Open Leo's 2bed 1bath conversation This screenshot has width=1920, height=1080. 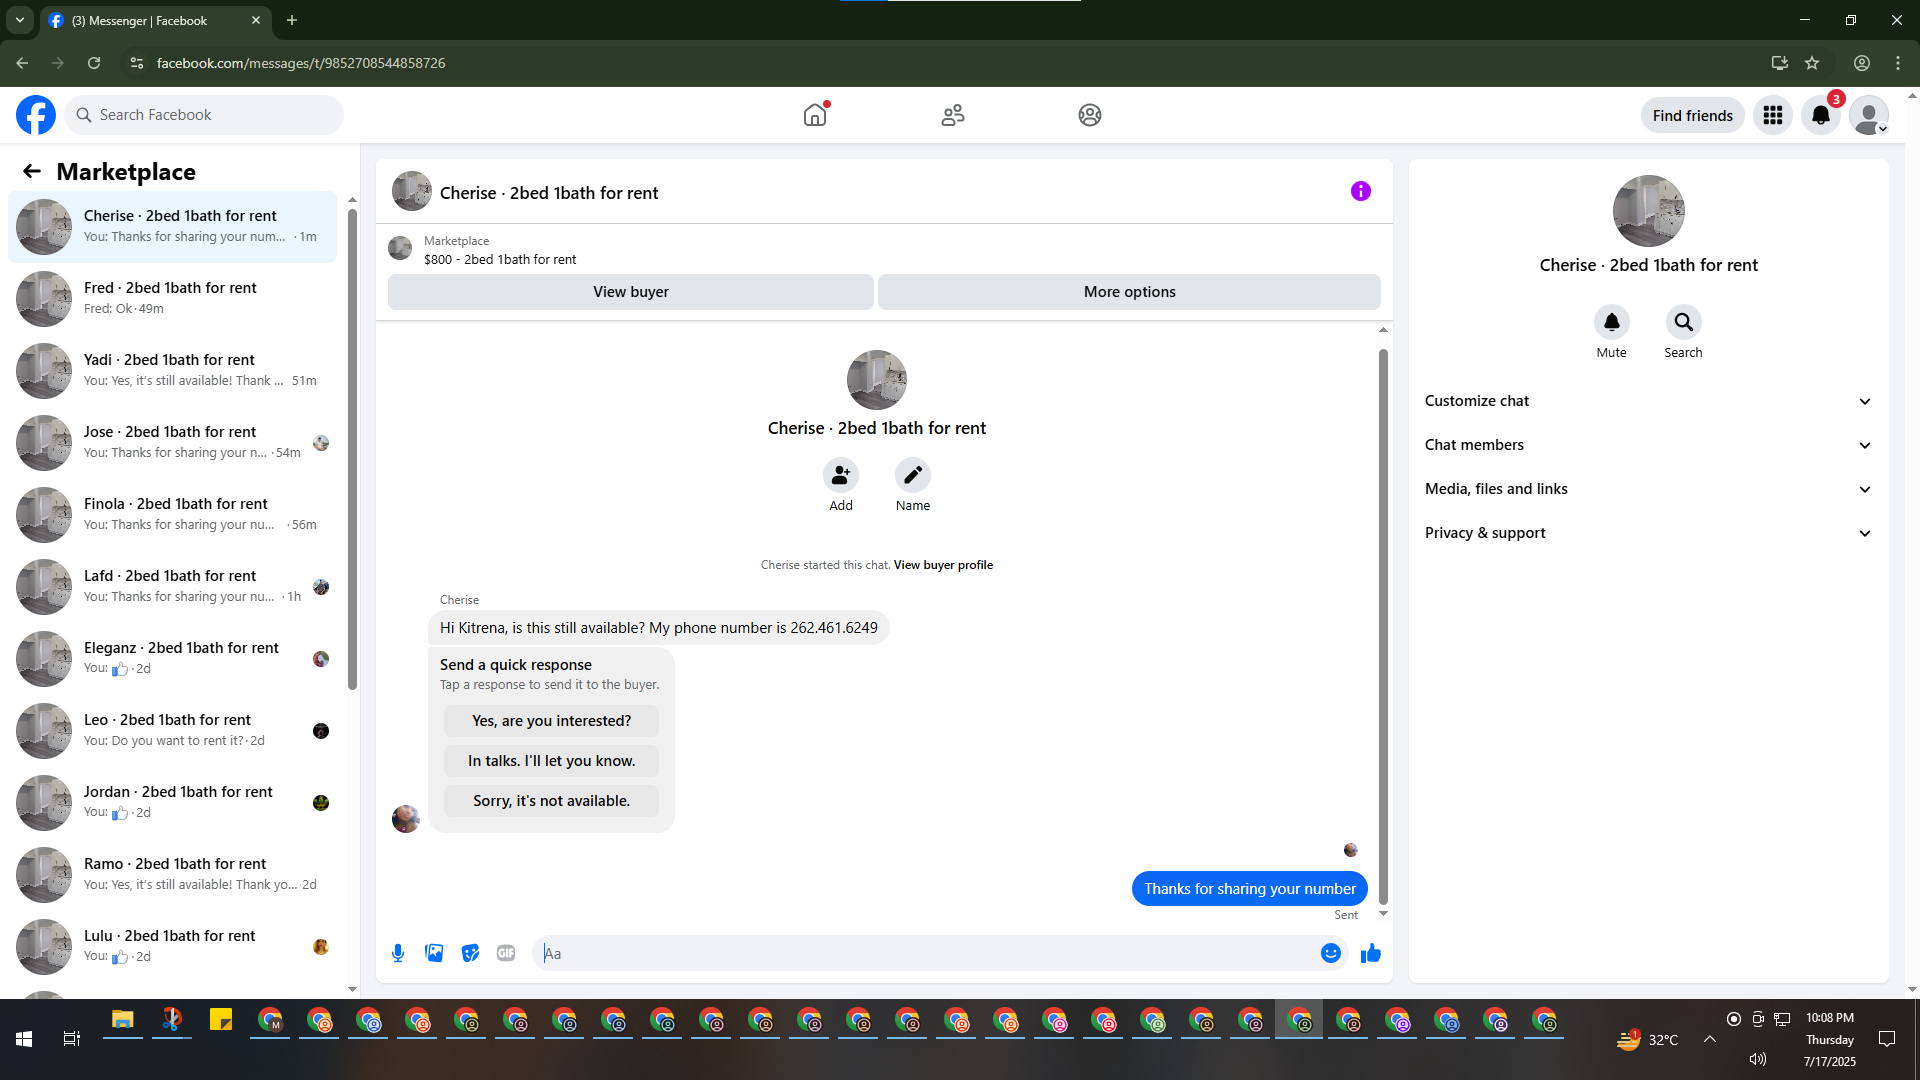coord(172,730)
